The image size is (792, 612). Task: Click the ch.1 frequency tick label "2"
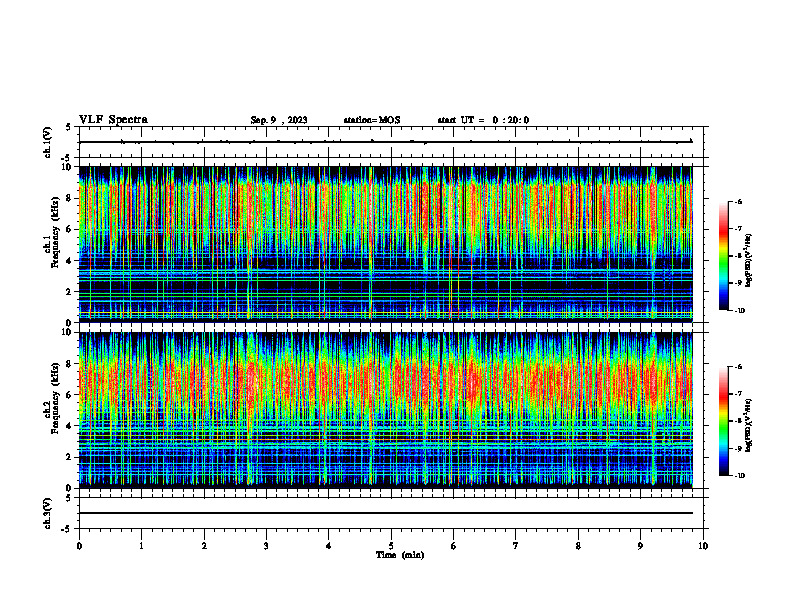(x=70, y=291)
